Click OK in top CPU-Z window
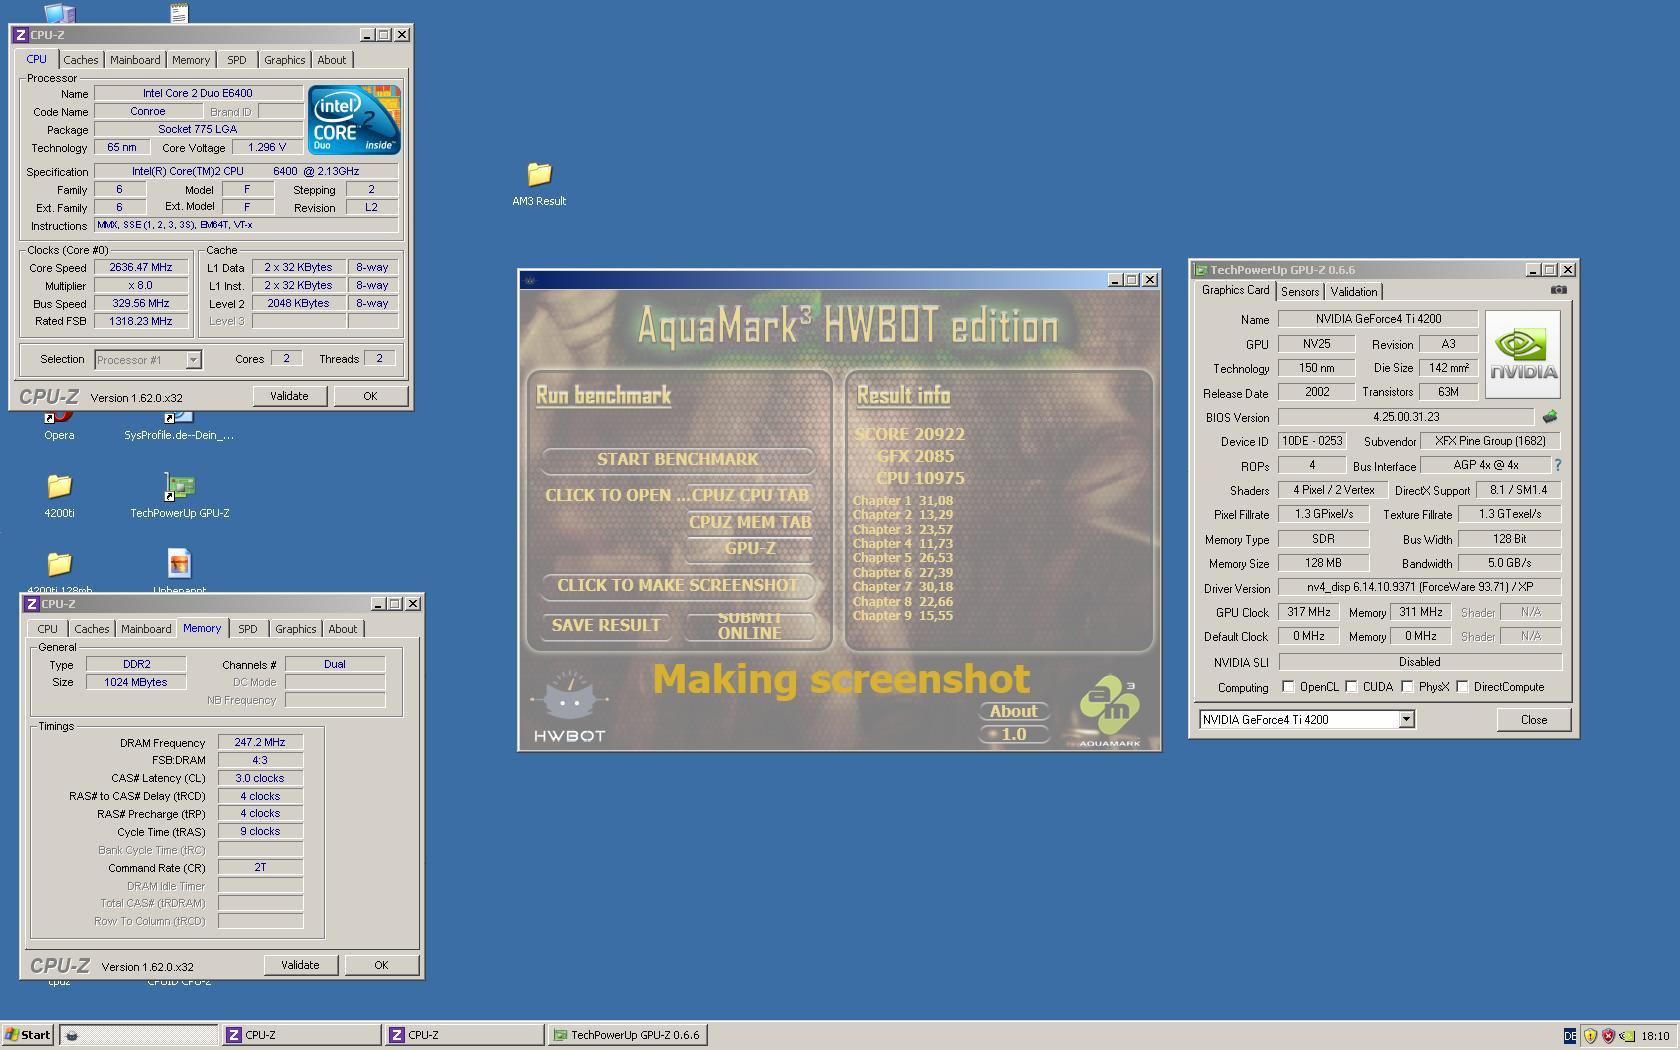Screen dimensions: 1680x1050 pos(370,396)
